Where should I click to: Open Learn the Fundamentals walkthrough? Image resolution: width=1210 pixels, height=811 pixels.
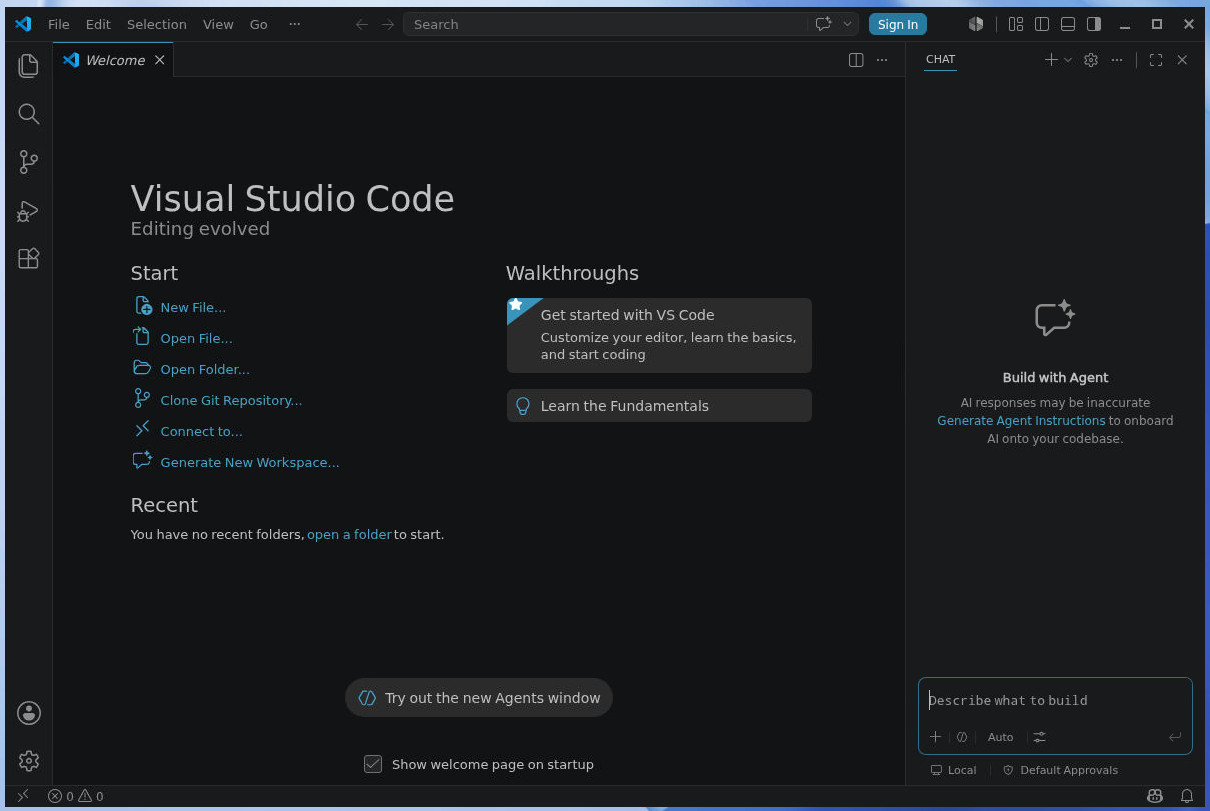[659, 406]
